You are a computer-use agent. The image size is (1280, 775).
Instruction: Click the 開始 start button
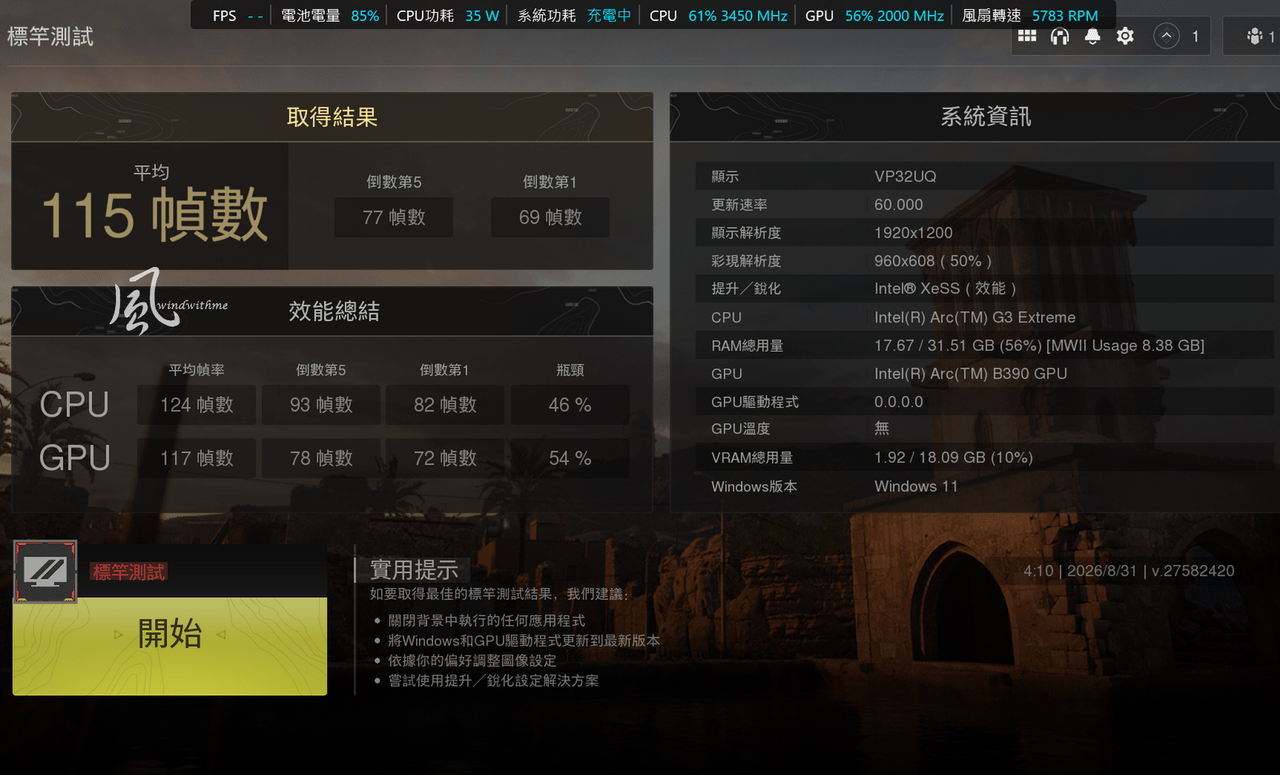pos(170,646)
